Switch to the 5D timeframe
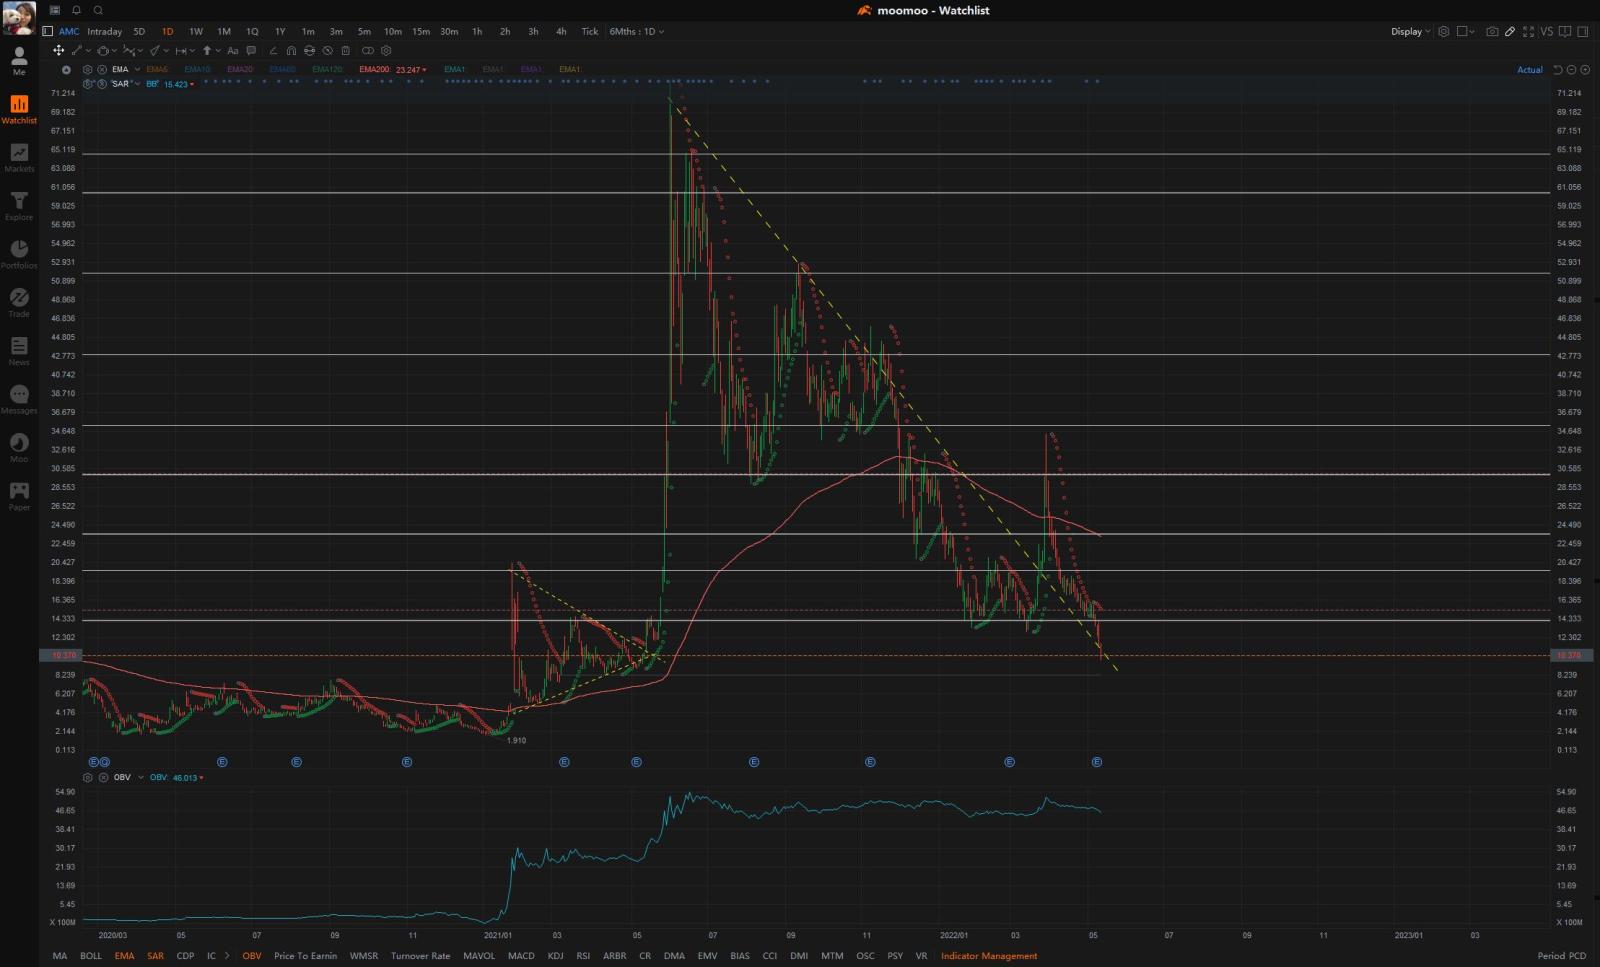1600x967 pixels. (x=139, y=31)
